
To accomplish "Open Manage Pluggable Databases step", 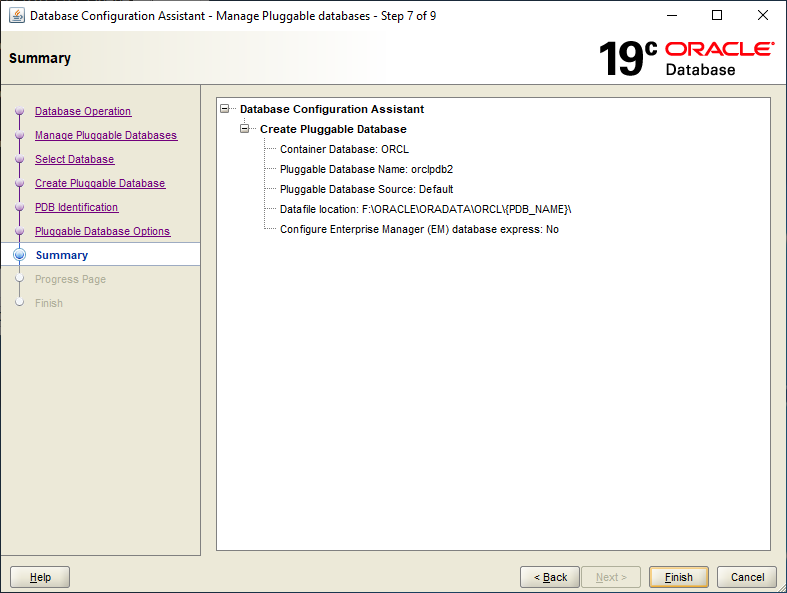I will 106,135.
